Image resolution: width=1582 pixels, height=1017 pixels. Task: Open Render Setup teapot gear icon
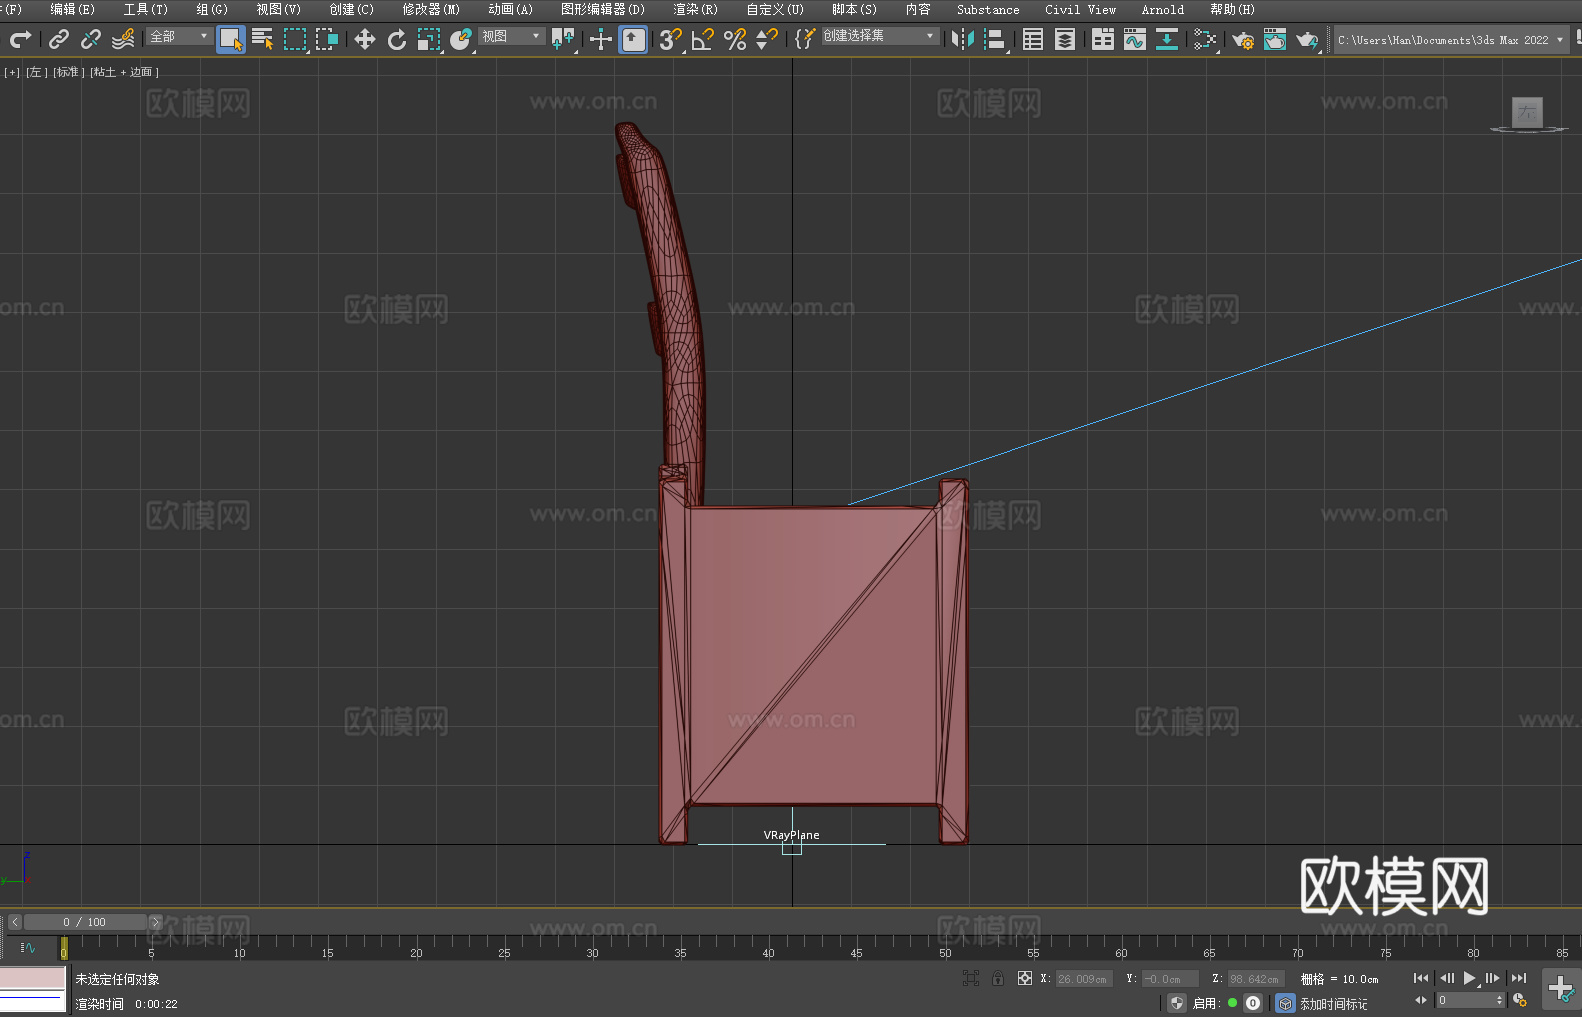click(x=1243, y=39)
